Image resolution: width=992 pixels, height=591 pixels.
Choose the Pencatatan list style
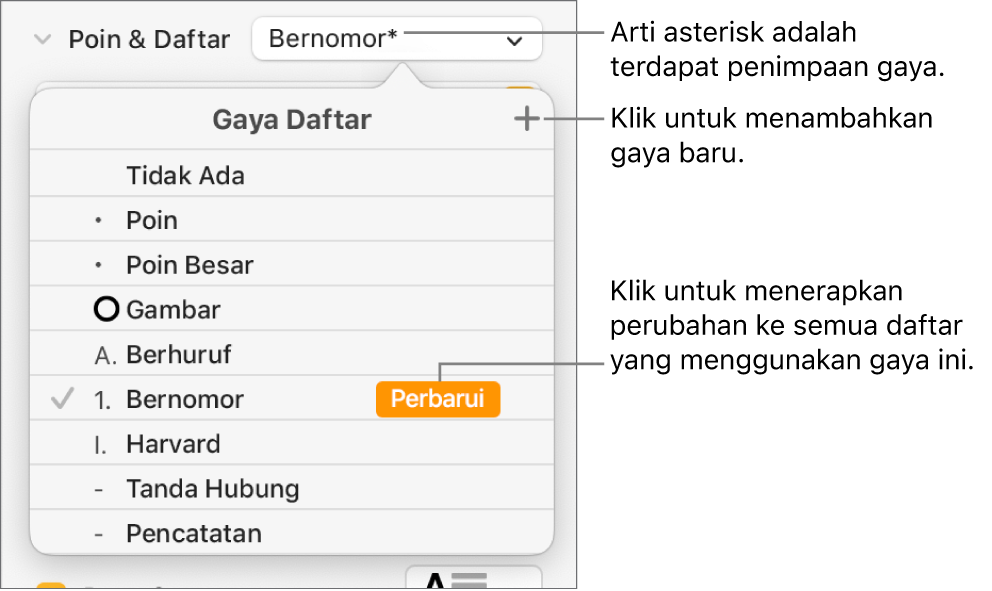coord(292,533)
